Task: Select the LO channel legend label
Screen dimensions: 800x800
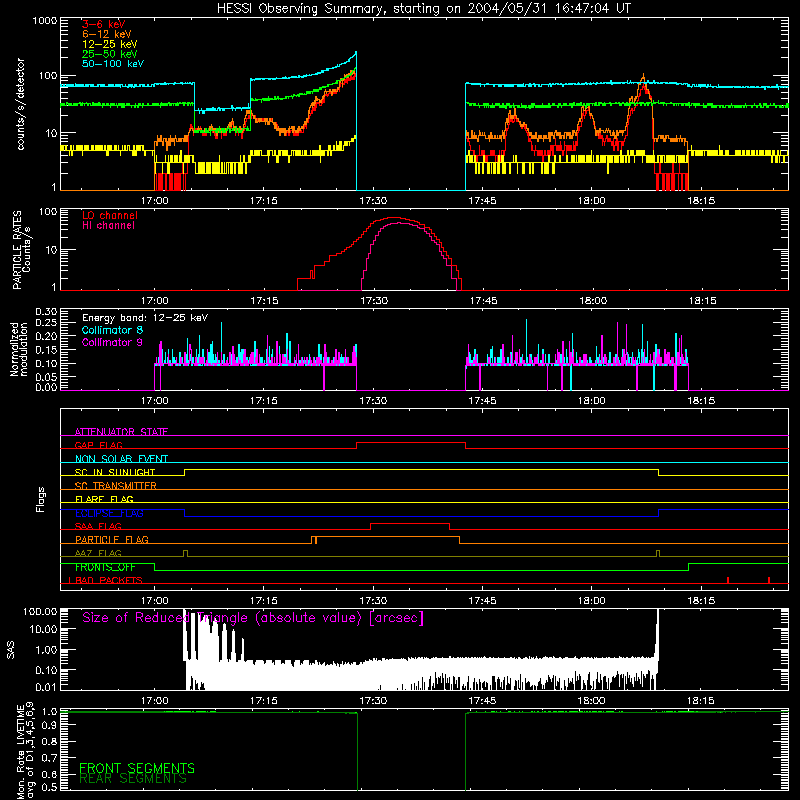Action: pos(110,215)
